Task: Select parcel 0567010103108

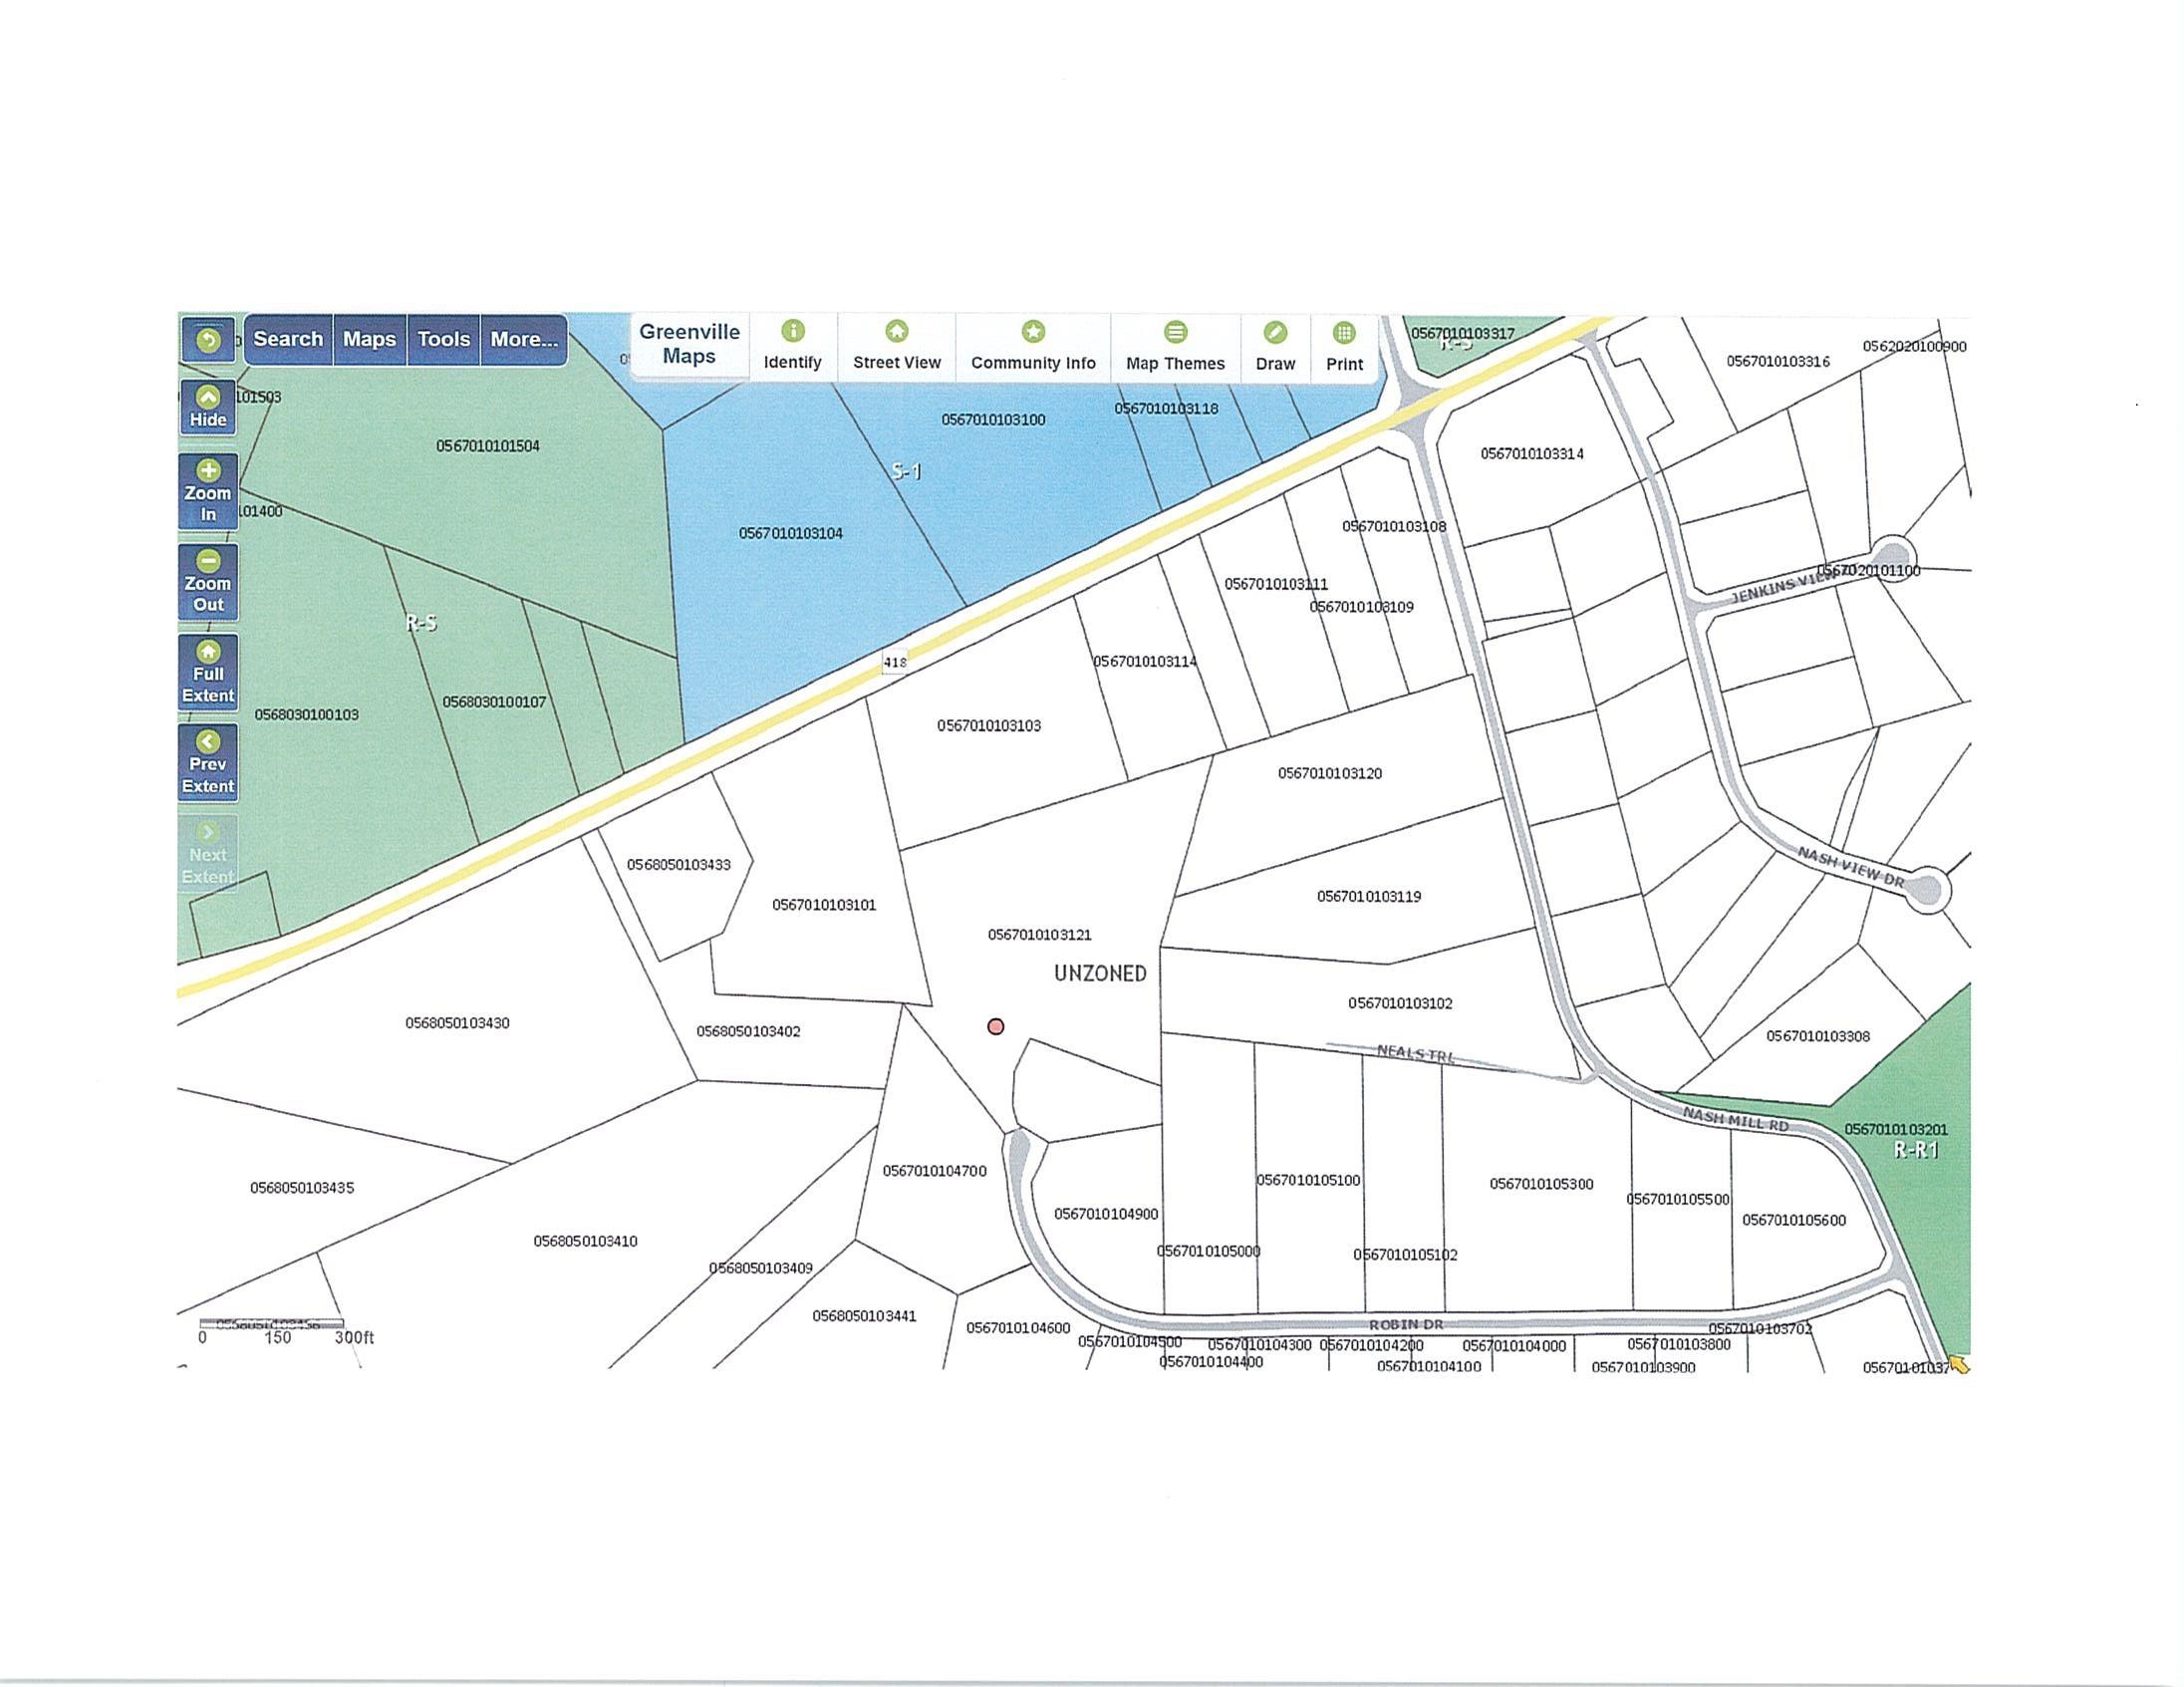Action: 1394,527
